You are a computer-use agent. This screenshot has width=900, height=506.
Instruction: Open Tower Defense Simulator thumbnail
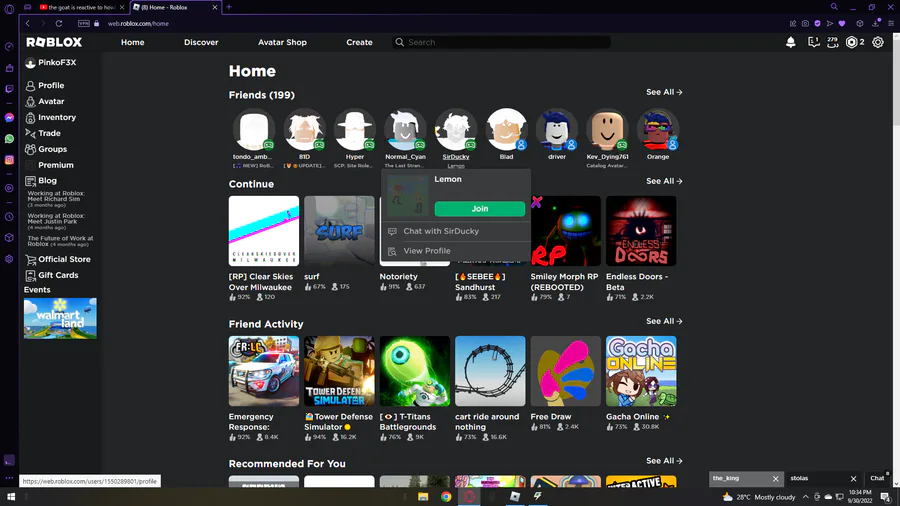[339, 371]
